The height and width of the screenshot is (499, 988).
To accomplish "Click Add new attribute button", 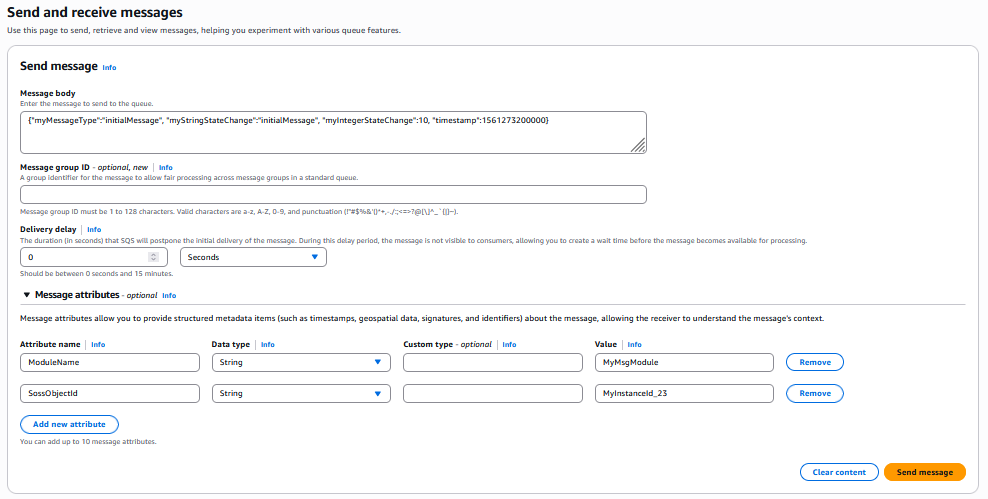I will point(69,424).
